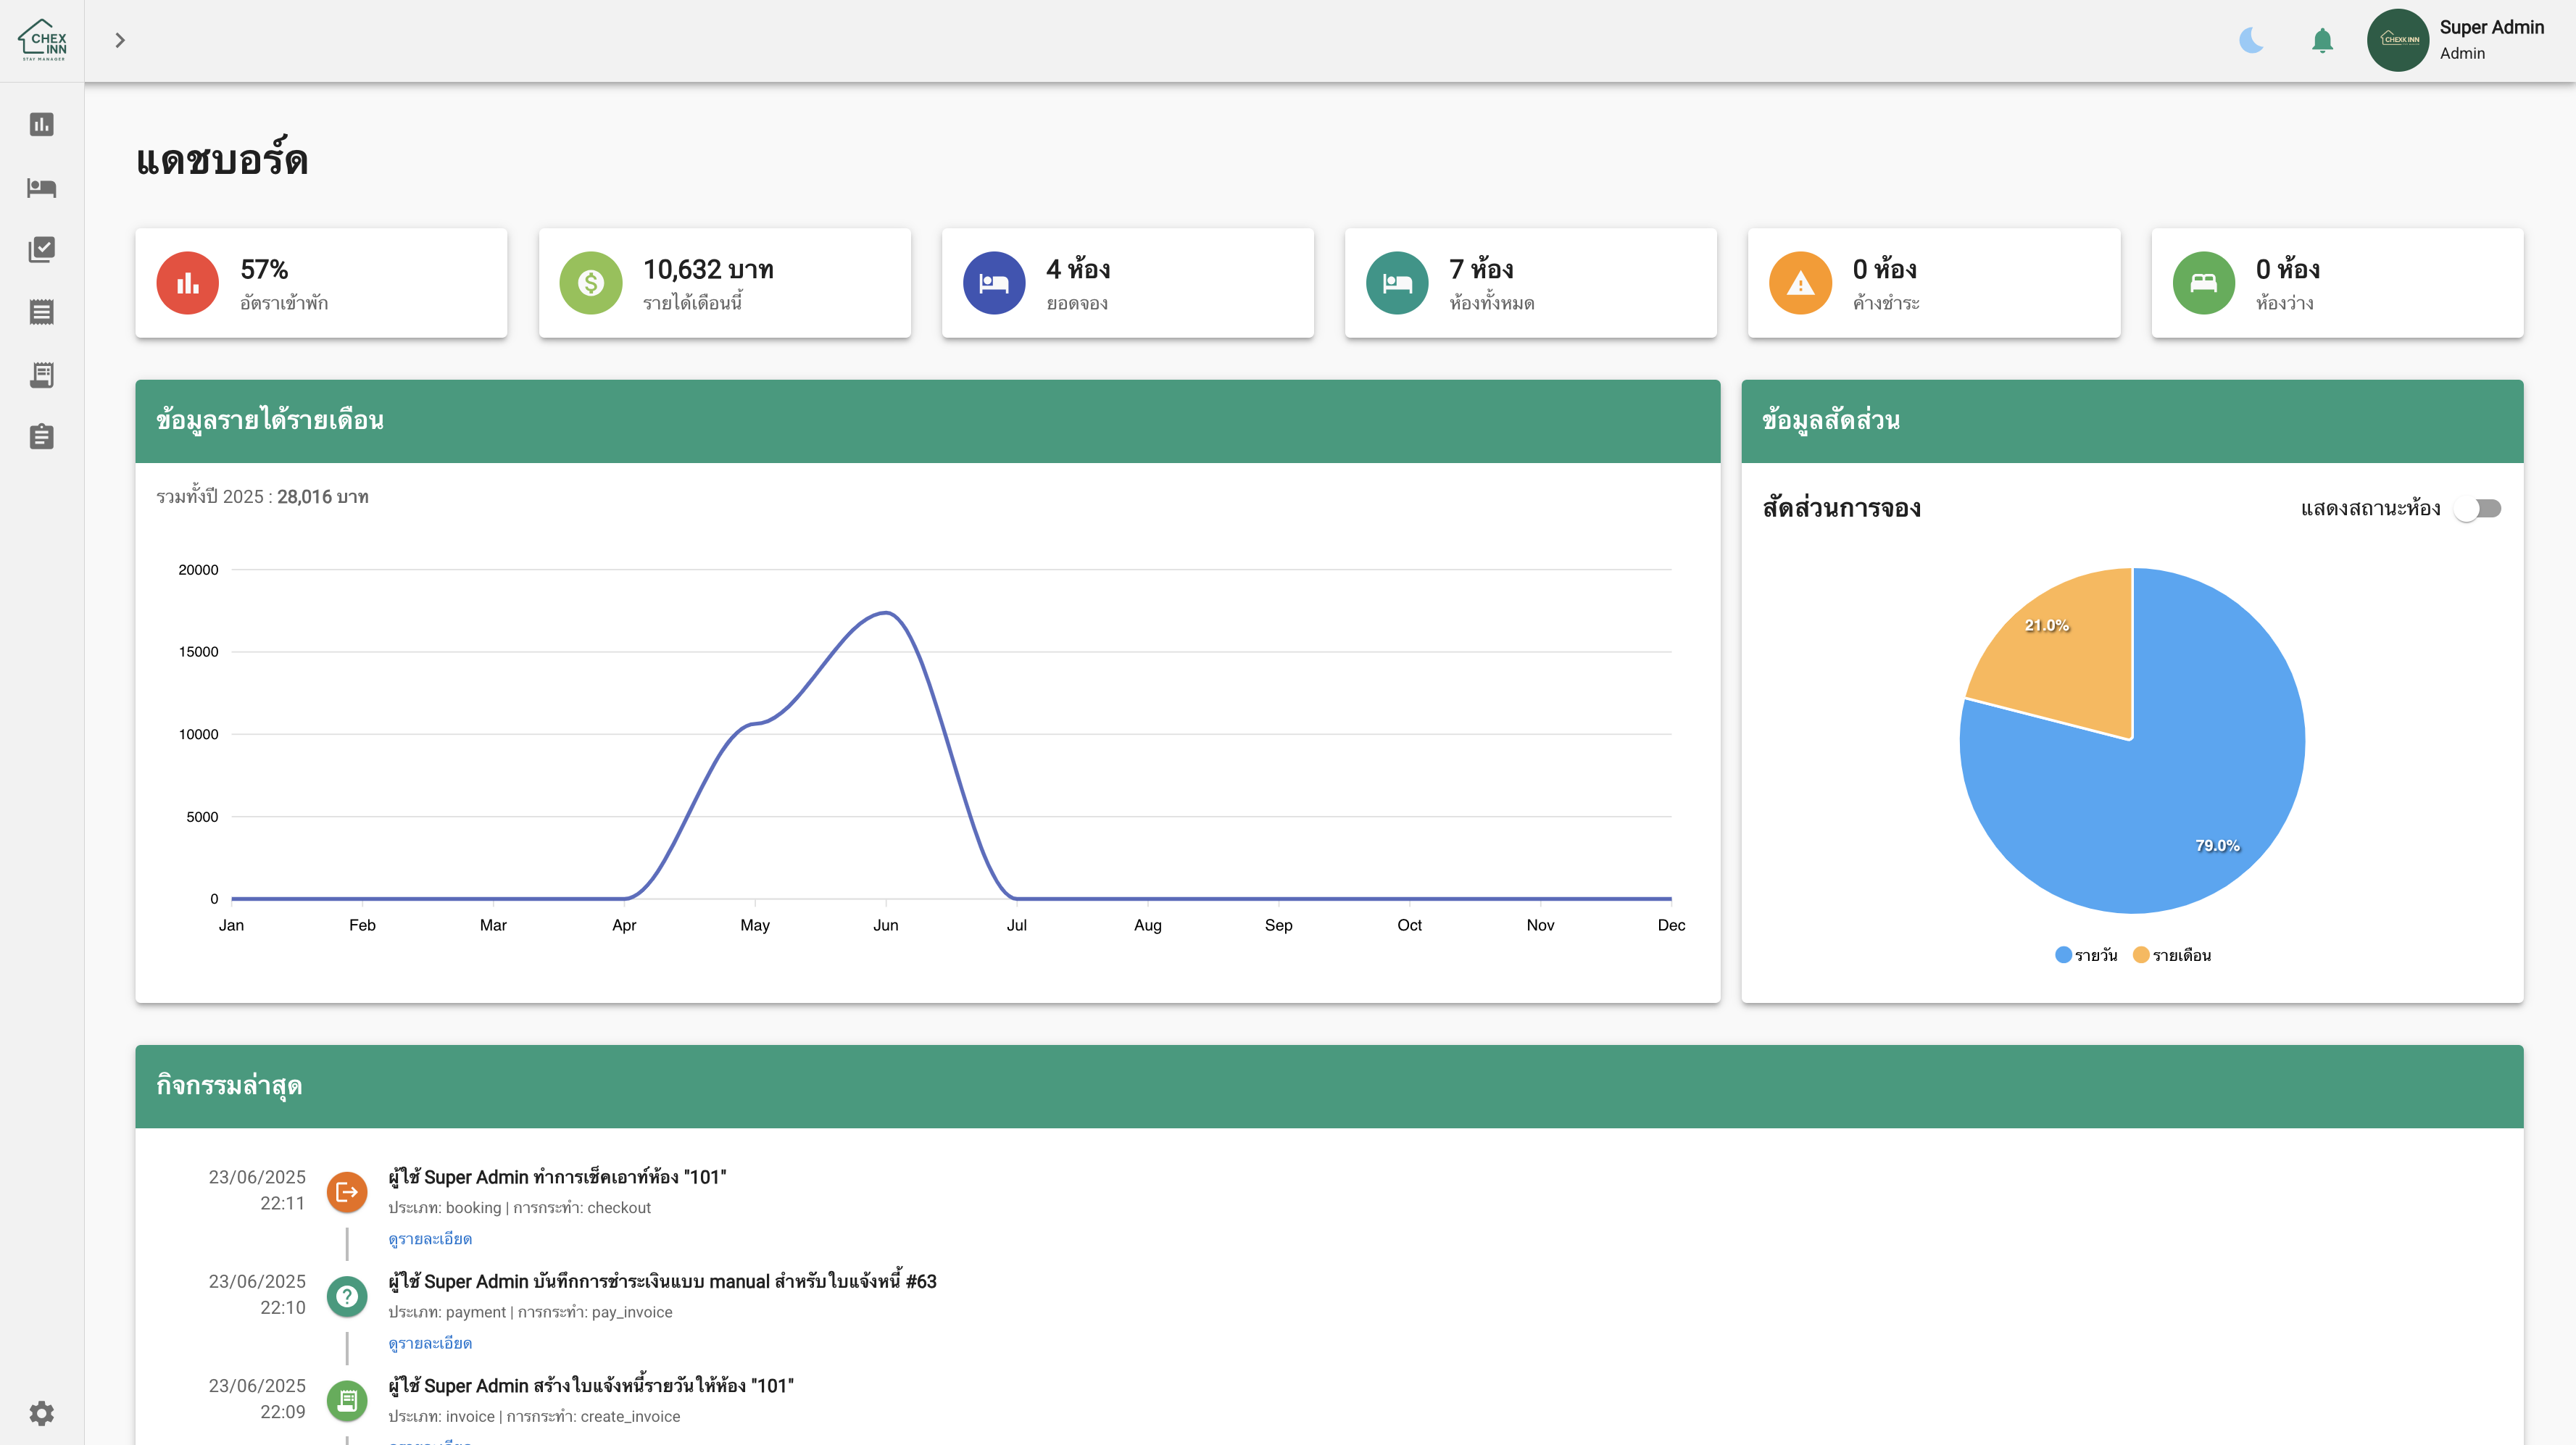
Task: Click the red occupancy rate icon
Action: pos(187,283)
